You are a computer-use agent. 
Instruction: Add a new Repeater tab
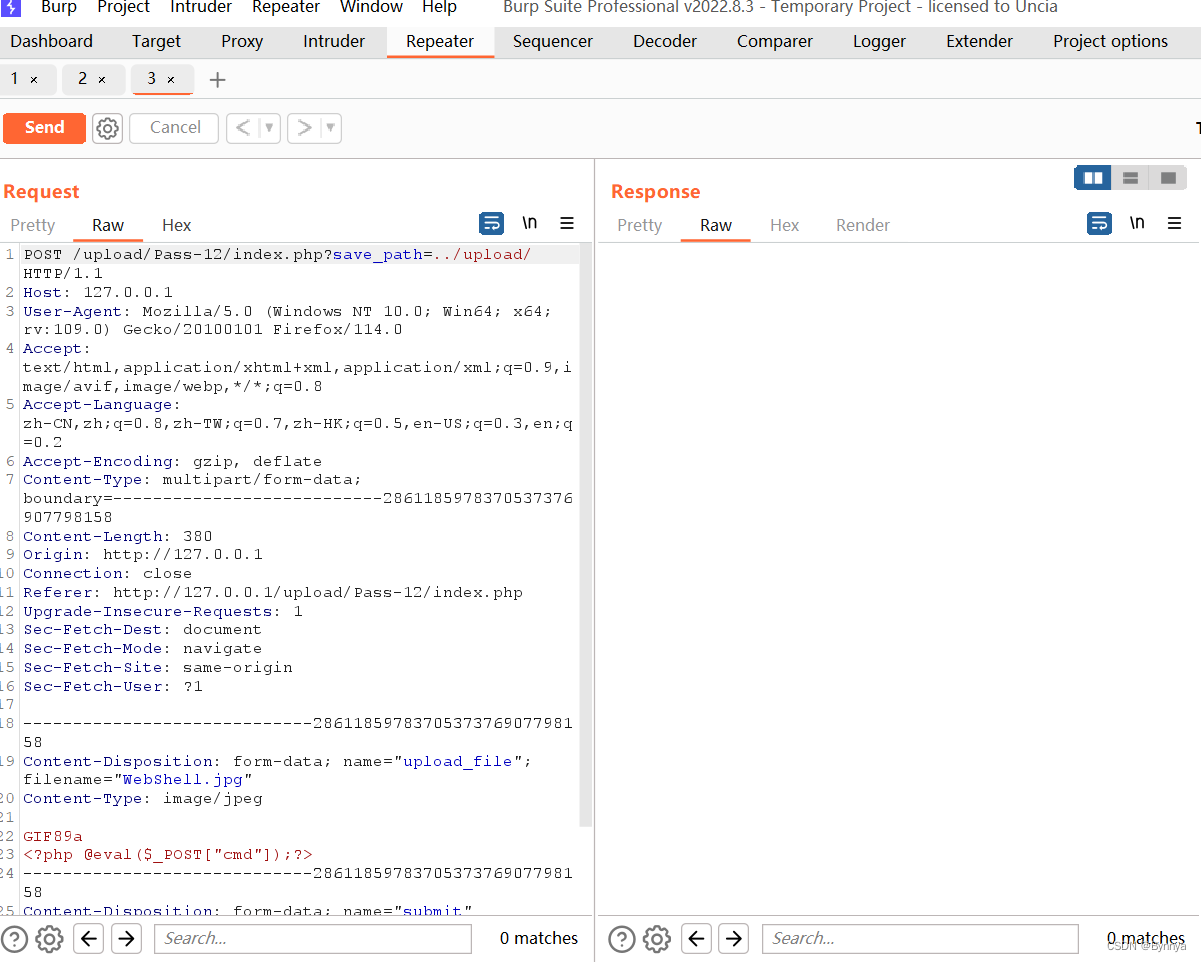[217, 80]
